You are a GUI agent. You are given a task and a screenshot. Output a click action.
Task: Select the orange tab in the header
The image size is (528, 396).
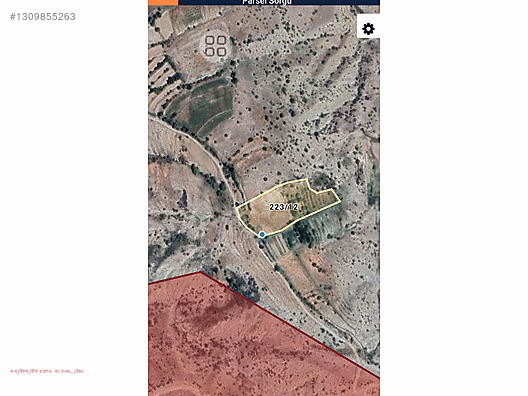(x=163, y=2)
